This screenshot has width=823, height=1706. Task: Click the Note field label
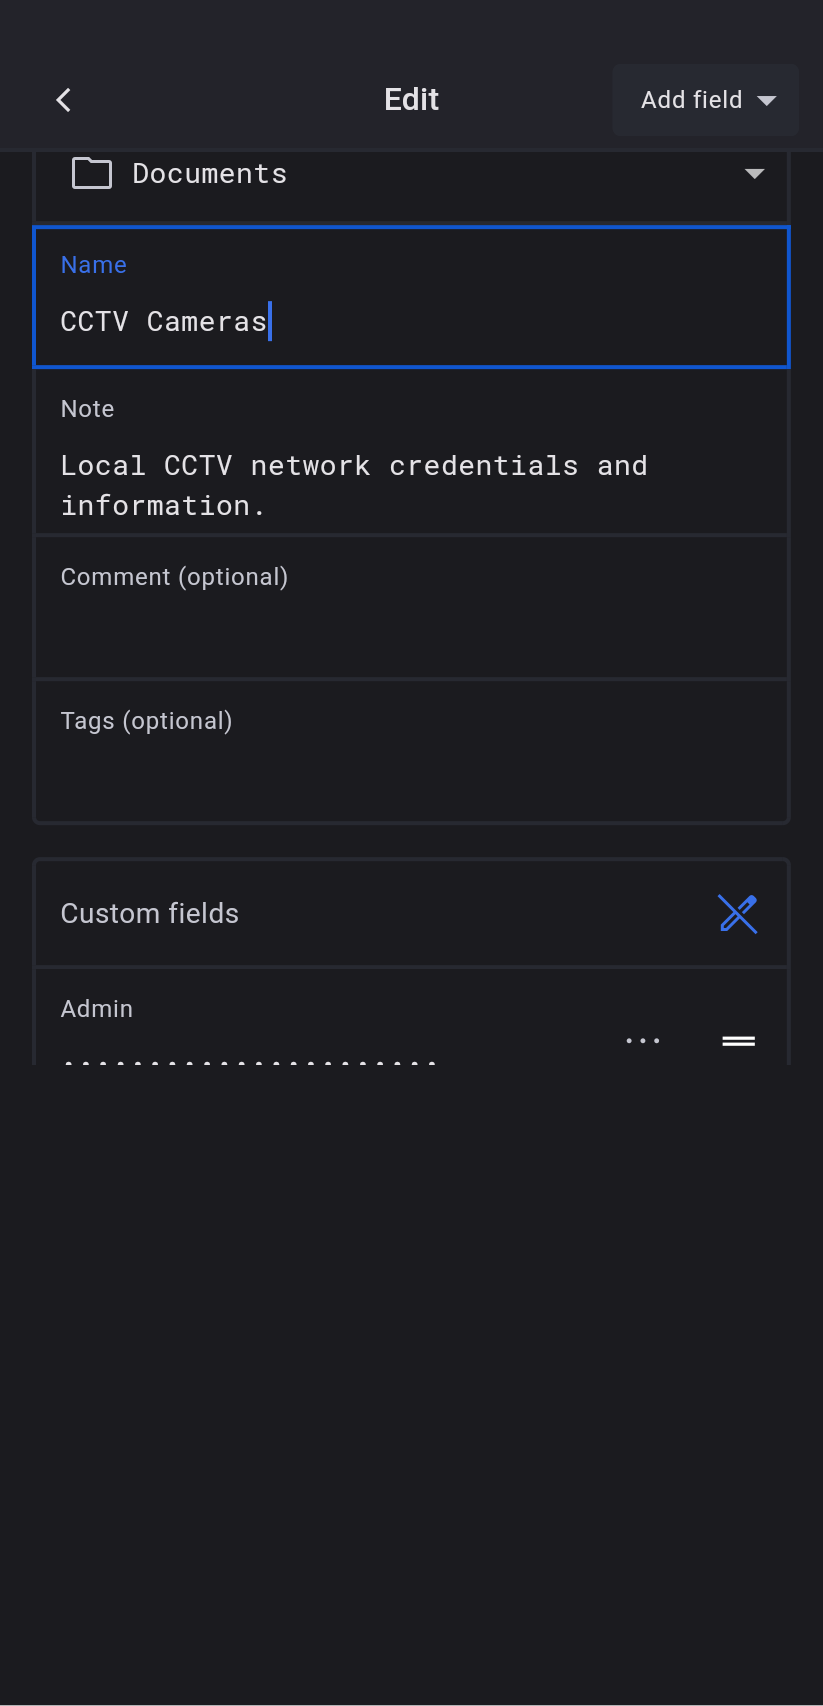point(88,409)
